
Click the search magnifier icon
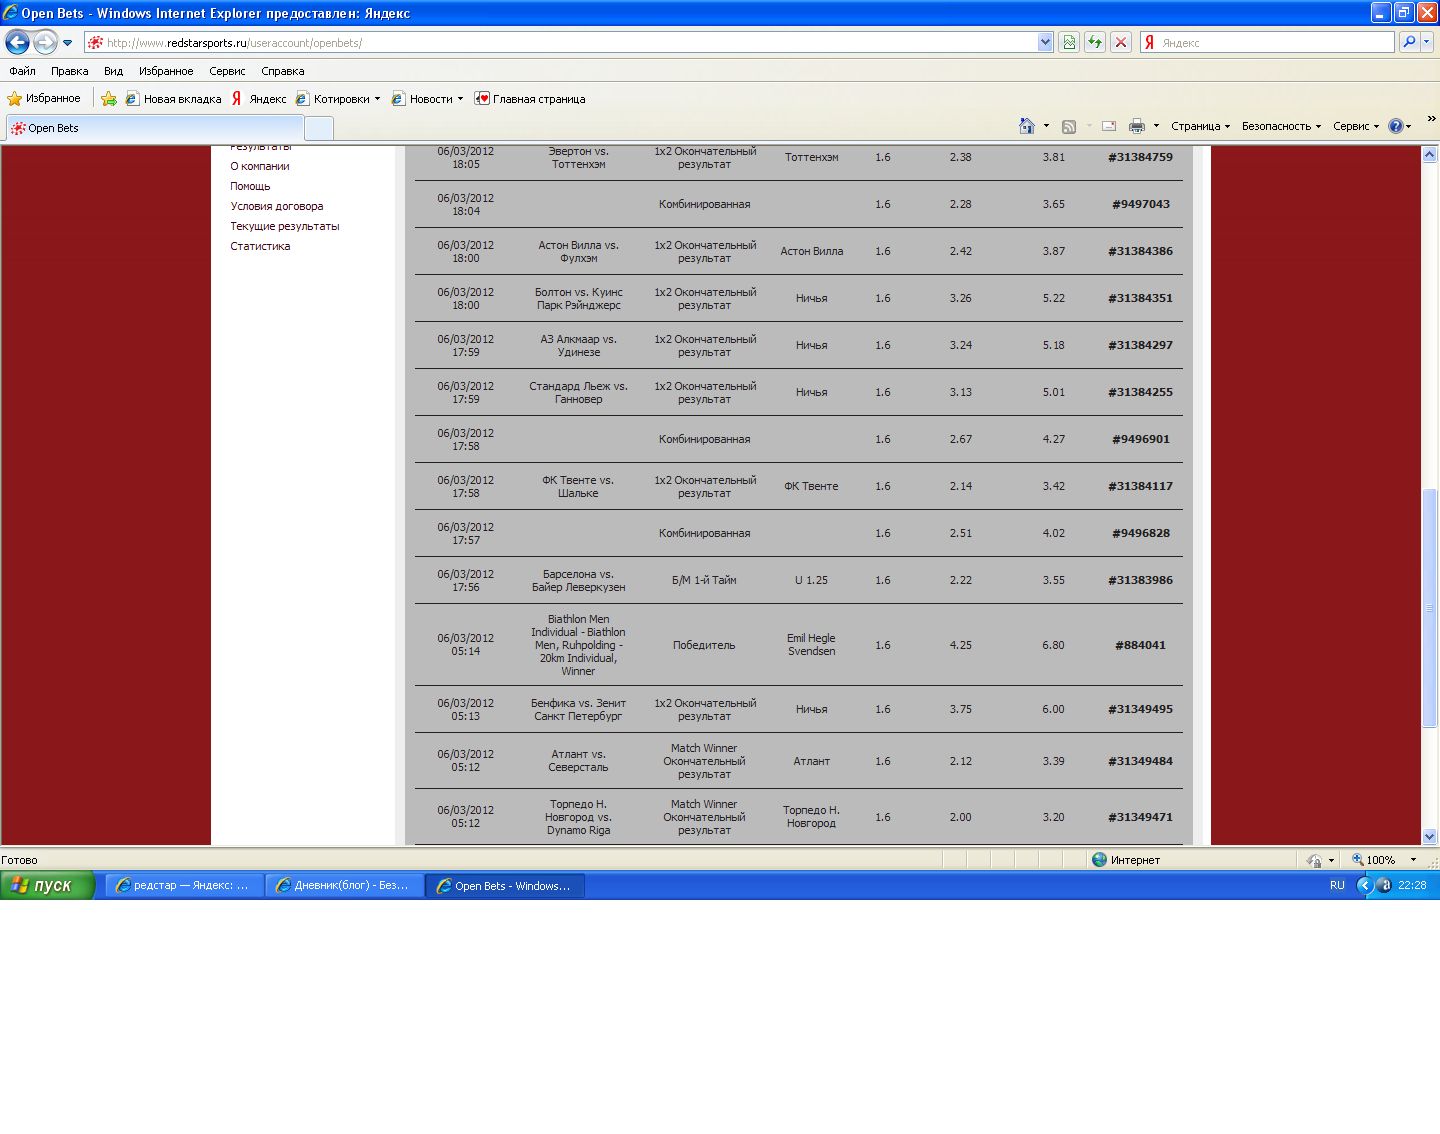pos(1409,42)
